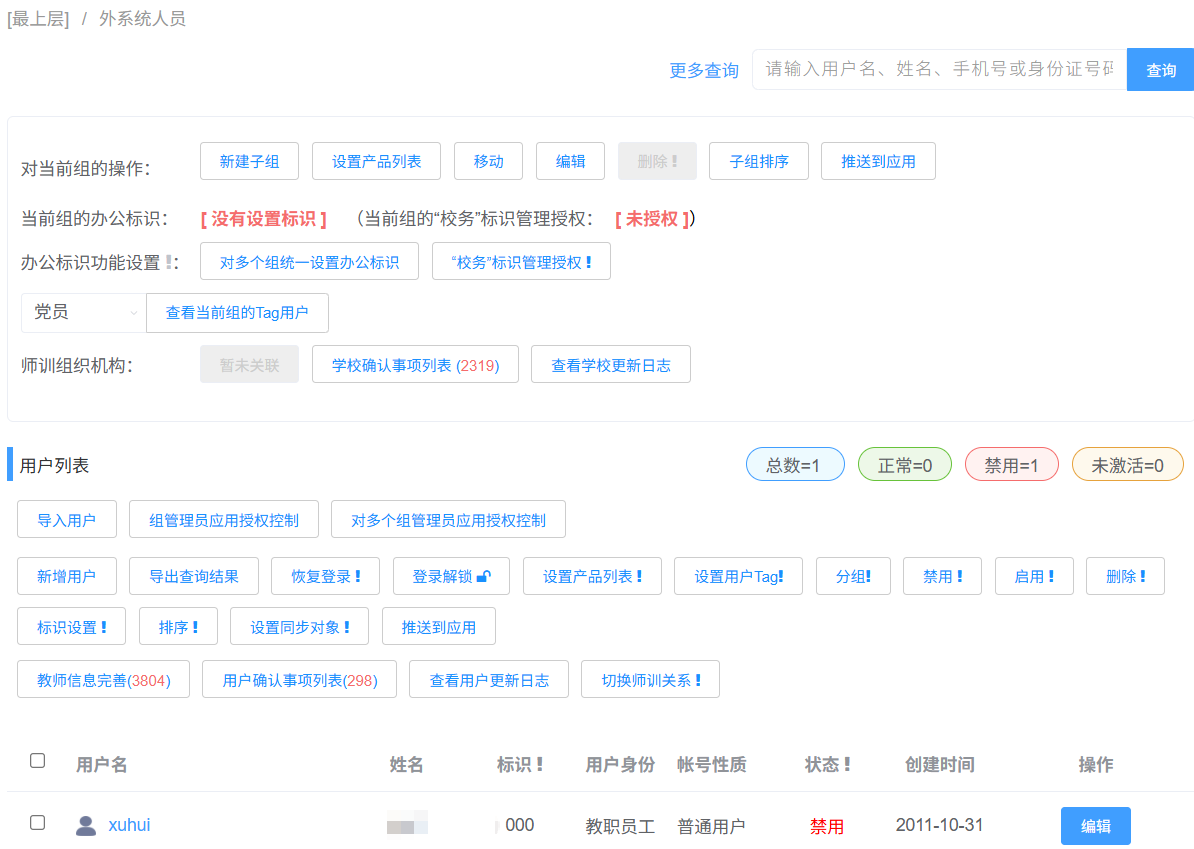The image size is (1194, 849).
Task: Click the 新增用户 button
Action: [67, 576]
